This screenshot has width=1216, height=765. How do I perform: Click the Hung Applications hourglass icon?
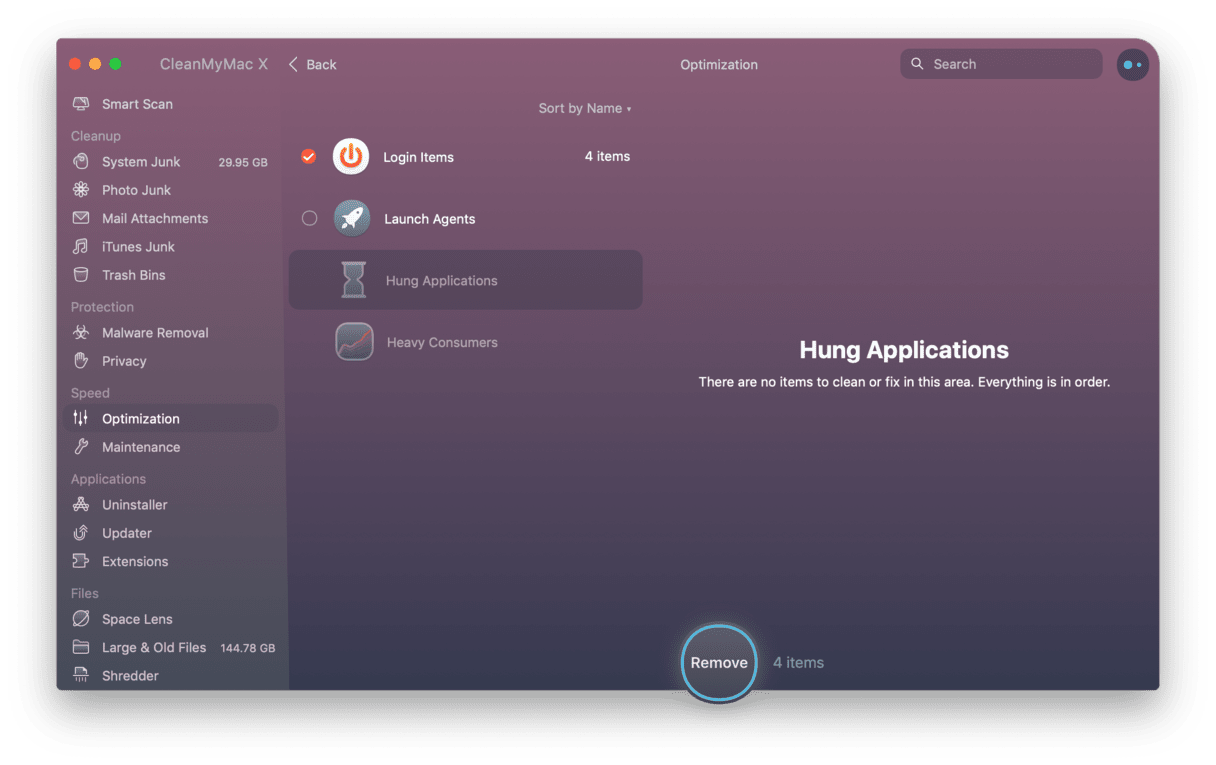(x=354, y=280)
